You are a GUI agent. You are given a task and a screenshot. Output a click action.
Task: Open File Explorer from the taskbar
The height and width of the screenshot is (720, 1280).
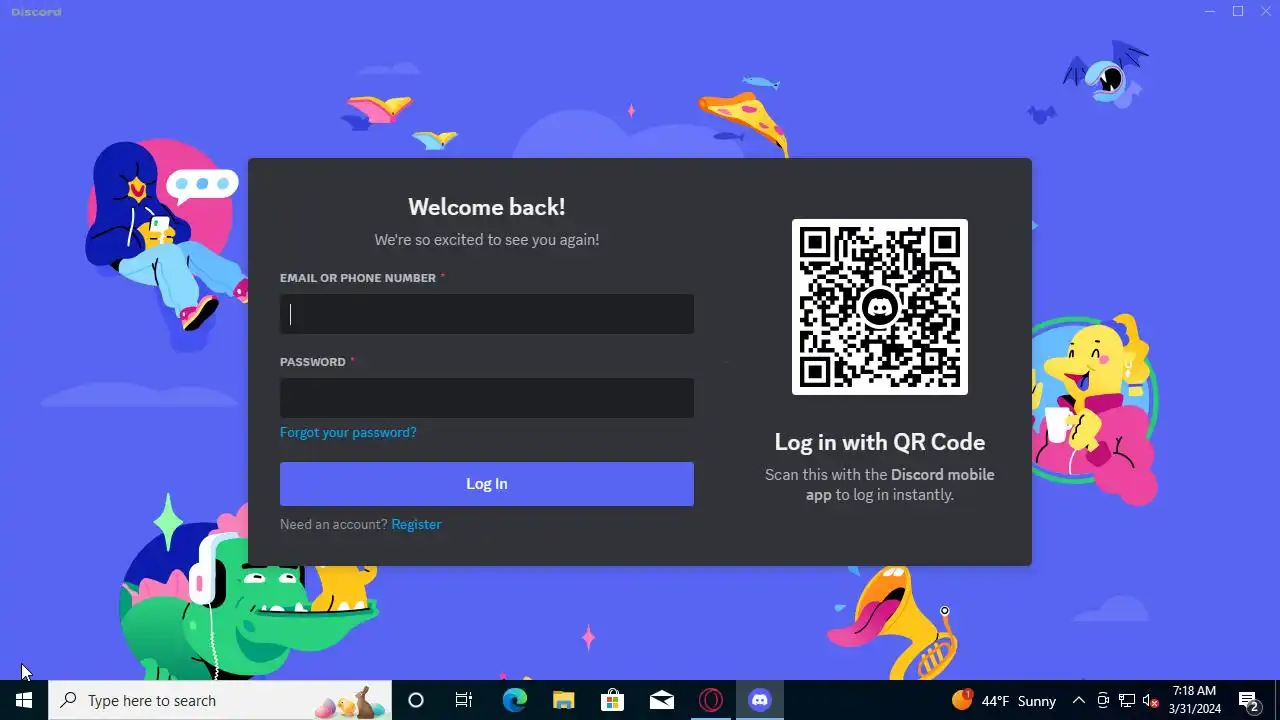563,700
